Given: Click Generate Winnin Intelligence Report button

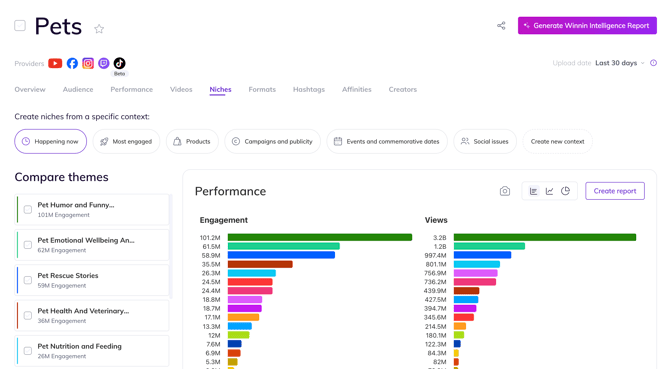Looking at the screenshot, I should pos(587,26).
